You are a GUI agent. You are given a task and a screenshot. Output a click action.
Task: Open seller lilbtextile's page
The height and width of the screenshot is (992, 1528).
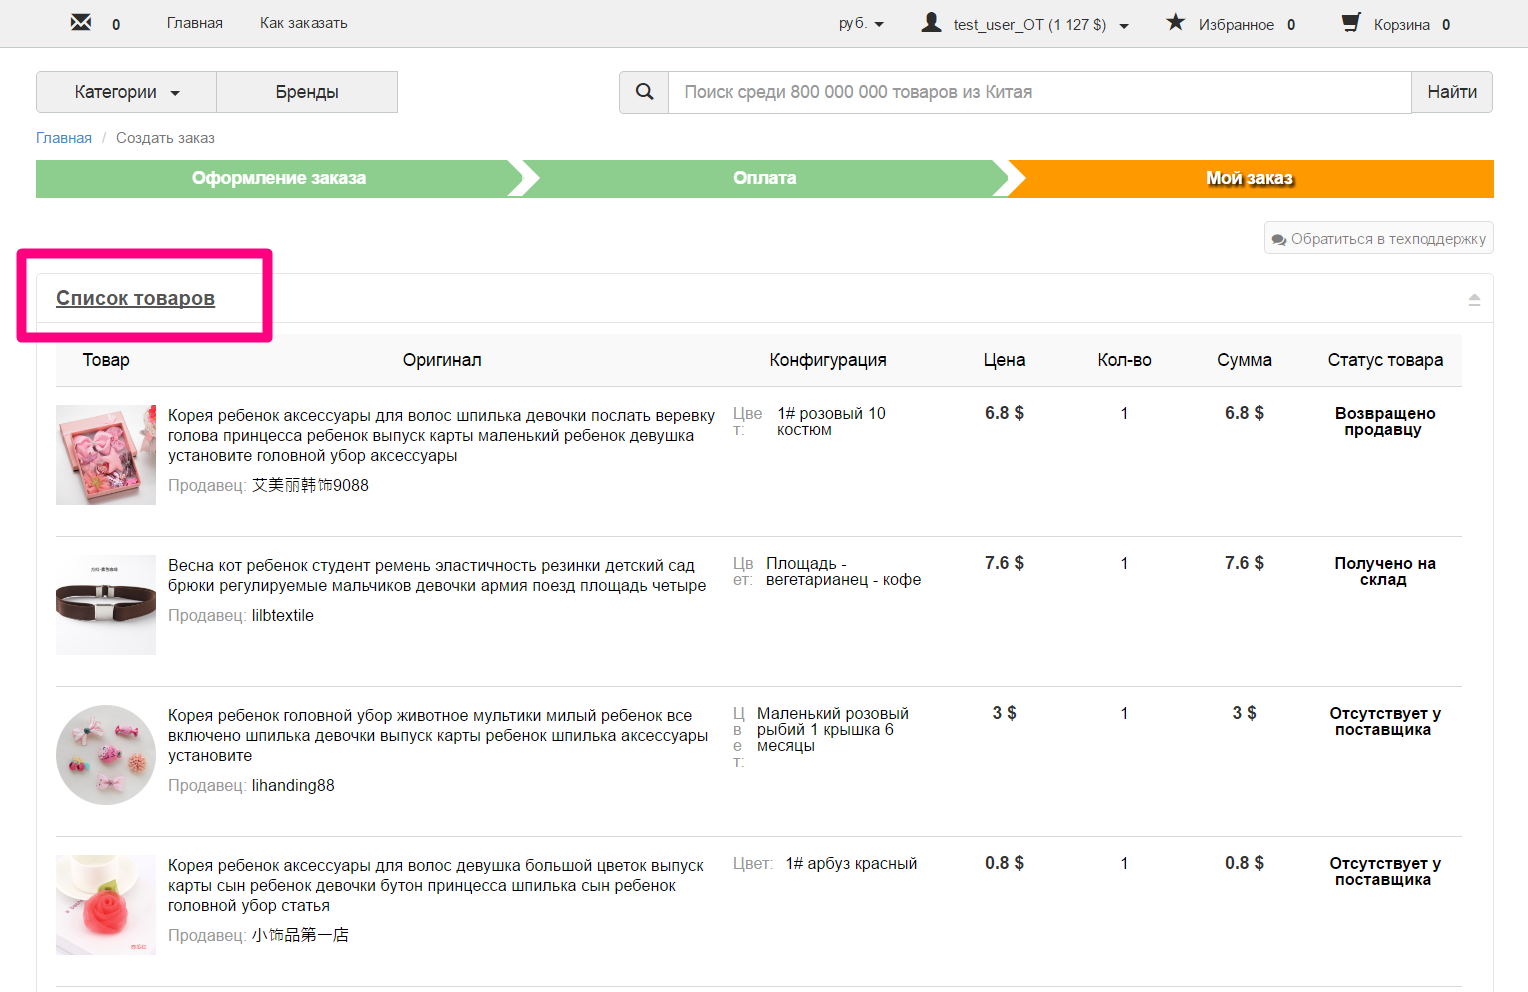(x=282, y=615)
